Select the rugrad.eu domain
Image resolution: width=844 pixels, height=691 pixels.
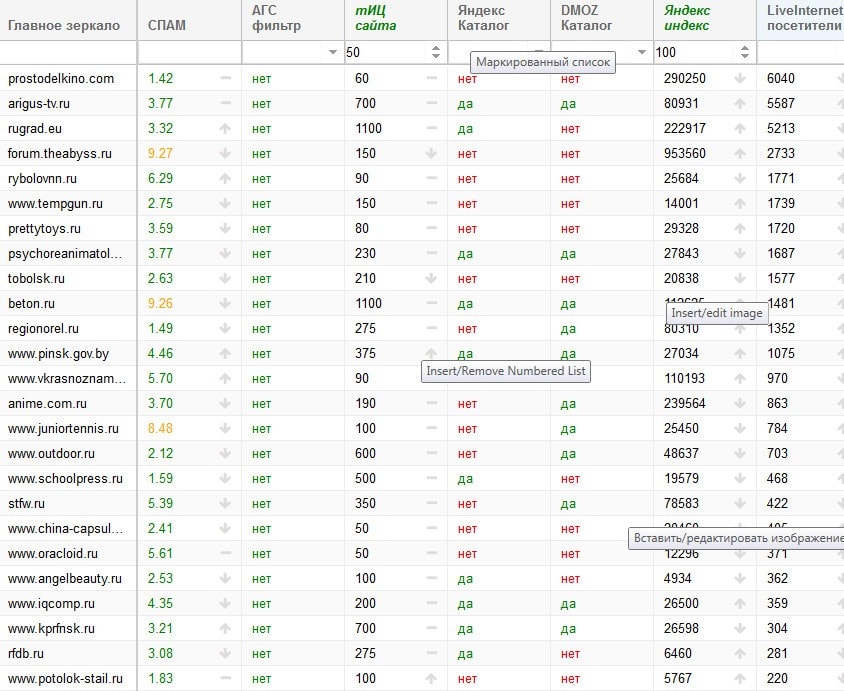coord(35,129)
